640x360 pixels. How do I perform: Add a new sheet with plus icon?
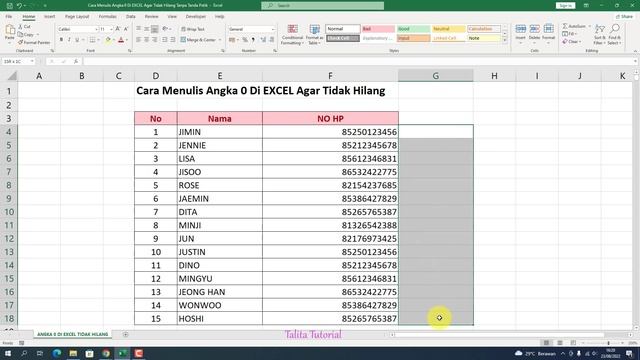pos(125,334)
